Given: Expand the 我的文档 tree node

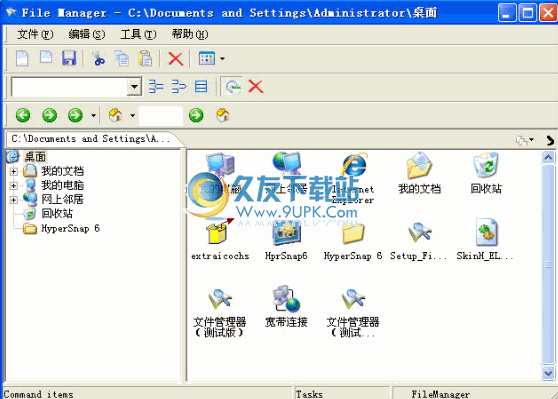Looking at the screenshot, I should (14, 172).
